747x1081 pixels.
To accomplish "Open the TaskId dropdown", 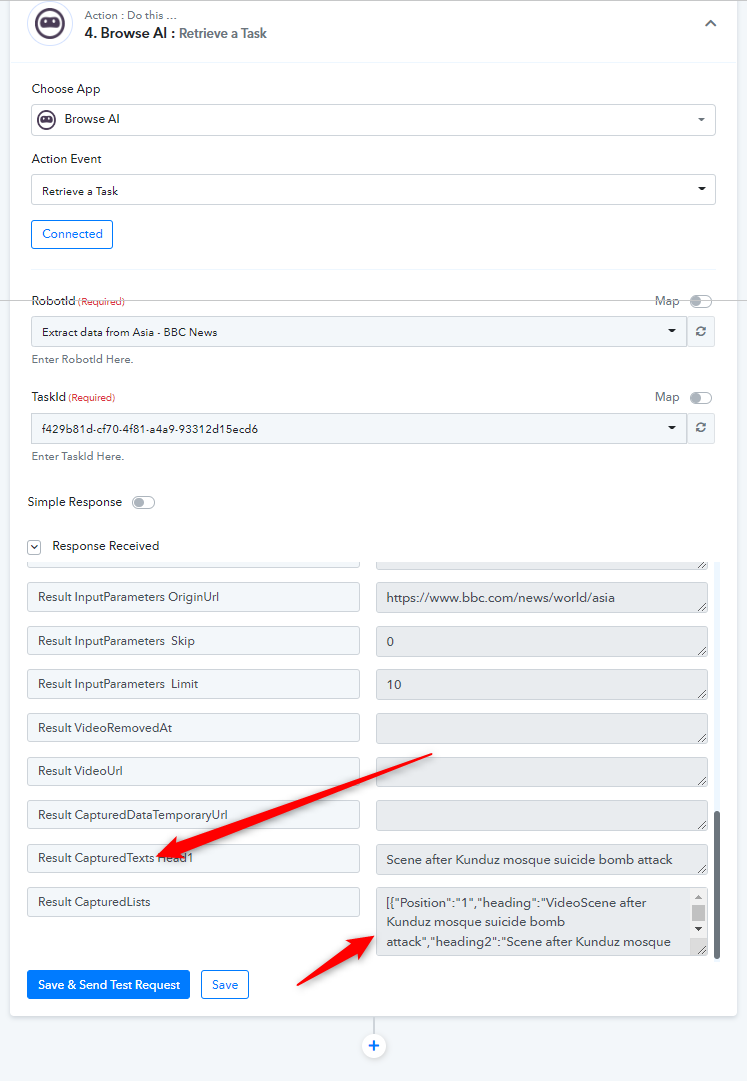I will pos(358,428).
